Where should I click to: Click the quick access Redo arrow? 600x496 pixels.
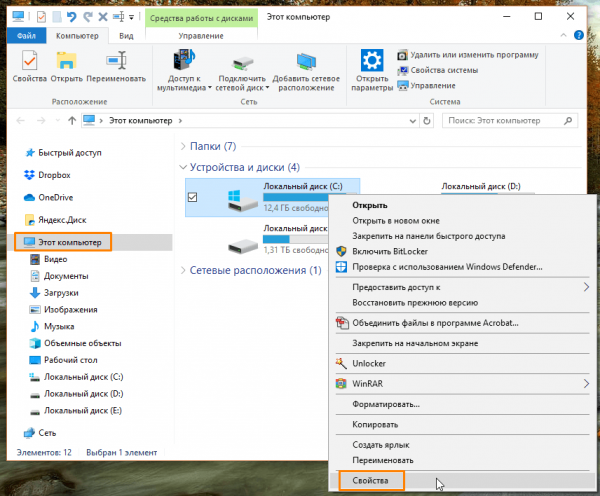[x=88, y=16]
